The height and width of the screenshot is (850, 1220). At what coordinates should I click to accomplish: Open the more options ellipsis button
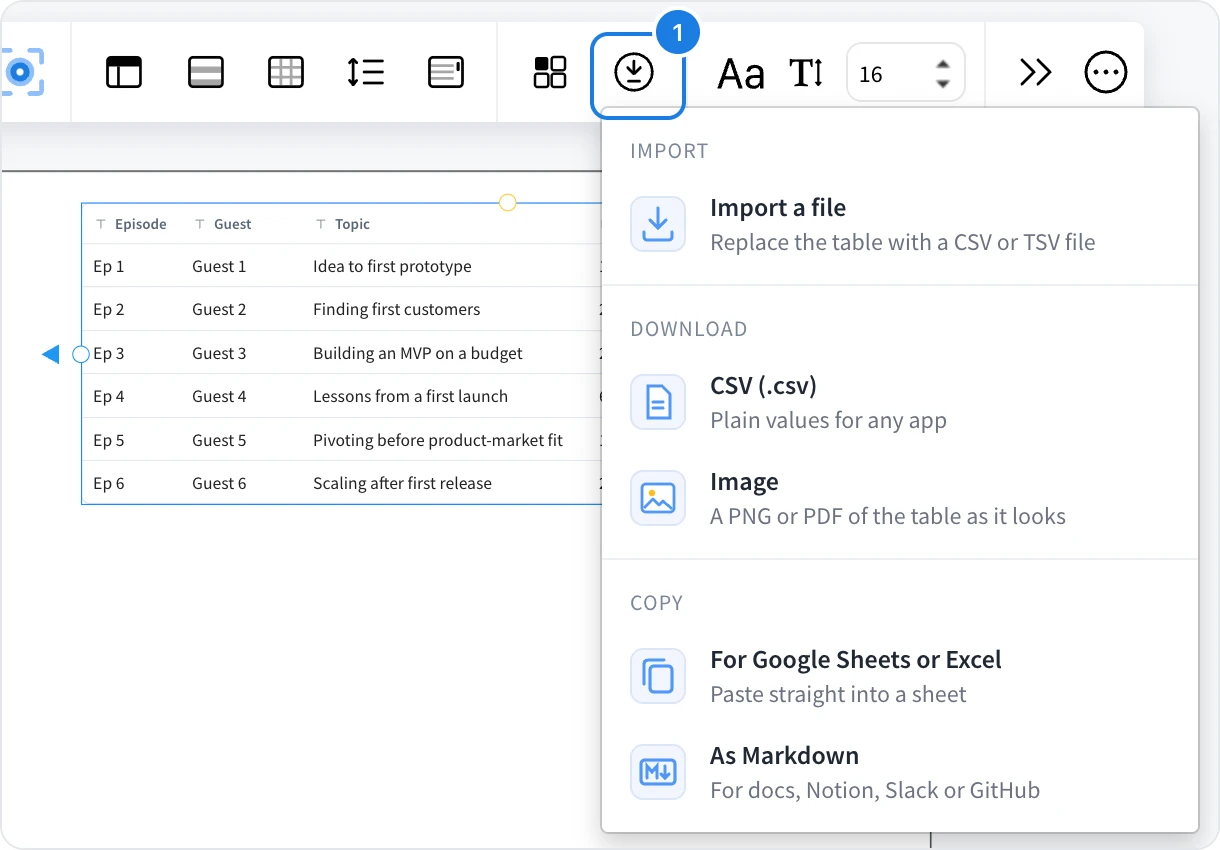coord(1106,72)
